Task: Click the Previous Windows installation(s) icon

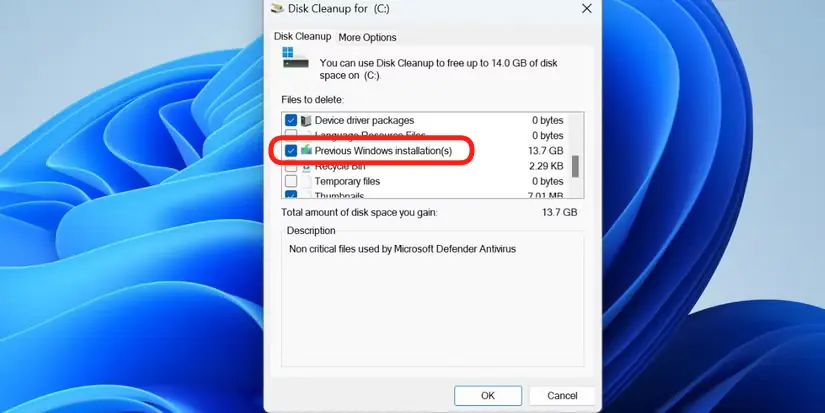Action: (x=306, y=151)
